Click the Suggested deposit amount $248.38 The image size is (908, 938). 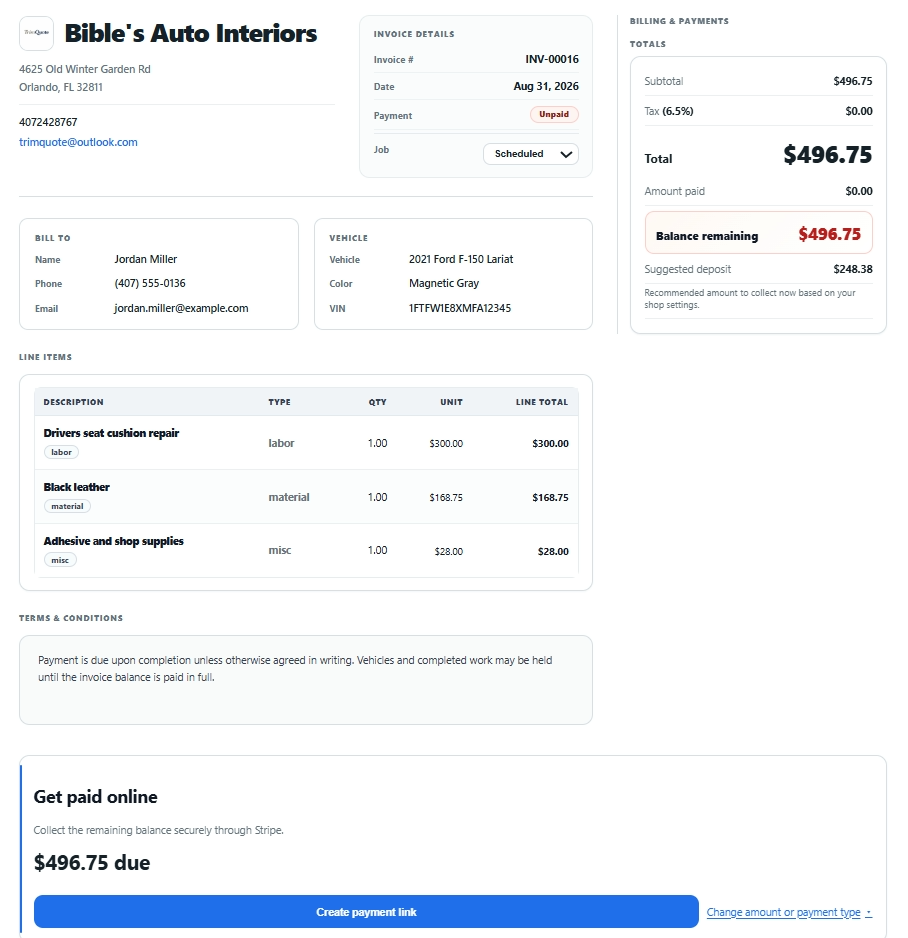[x=853, y=269]
